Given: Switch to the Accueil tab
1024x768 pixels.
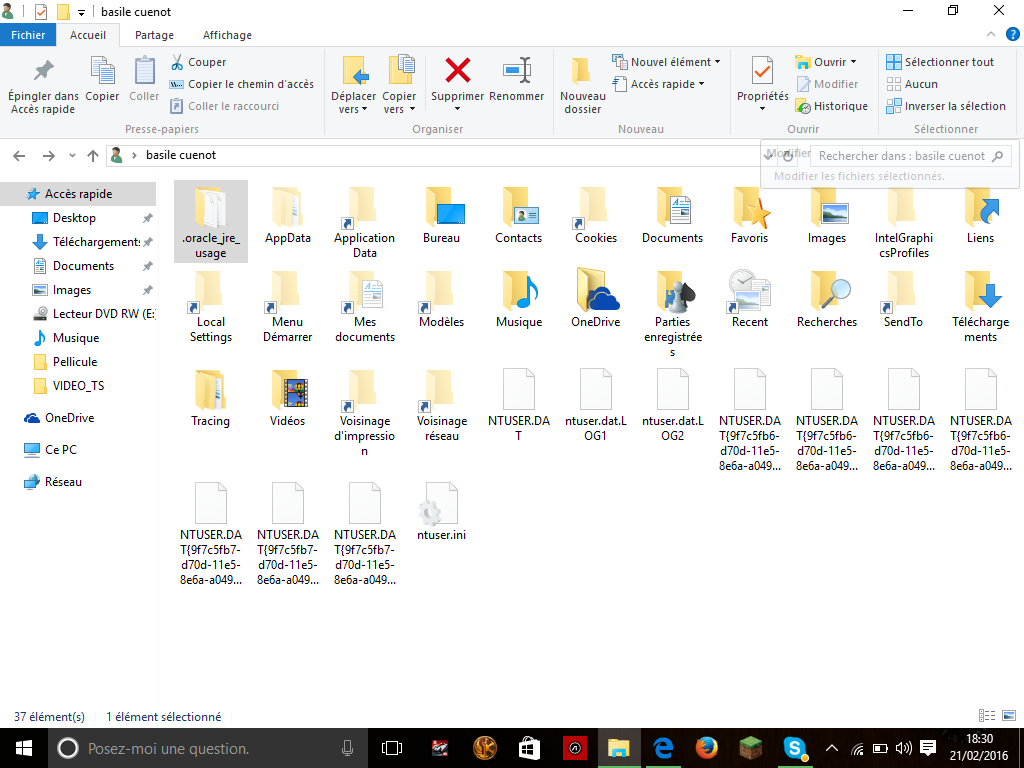Looking at the screenshot, I should (88, 35).
